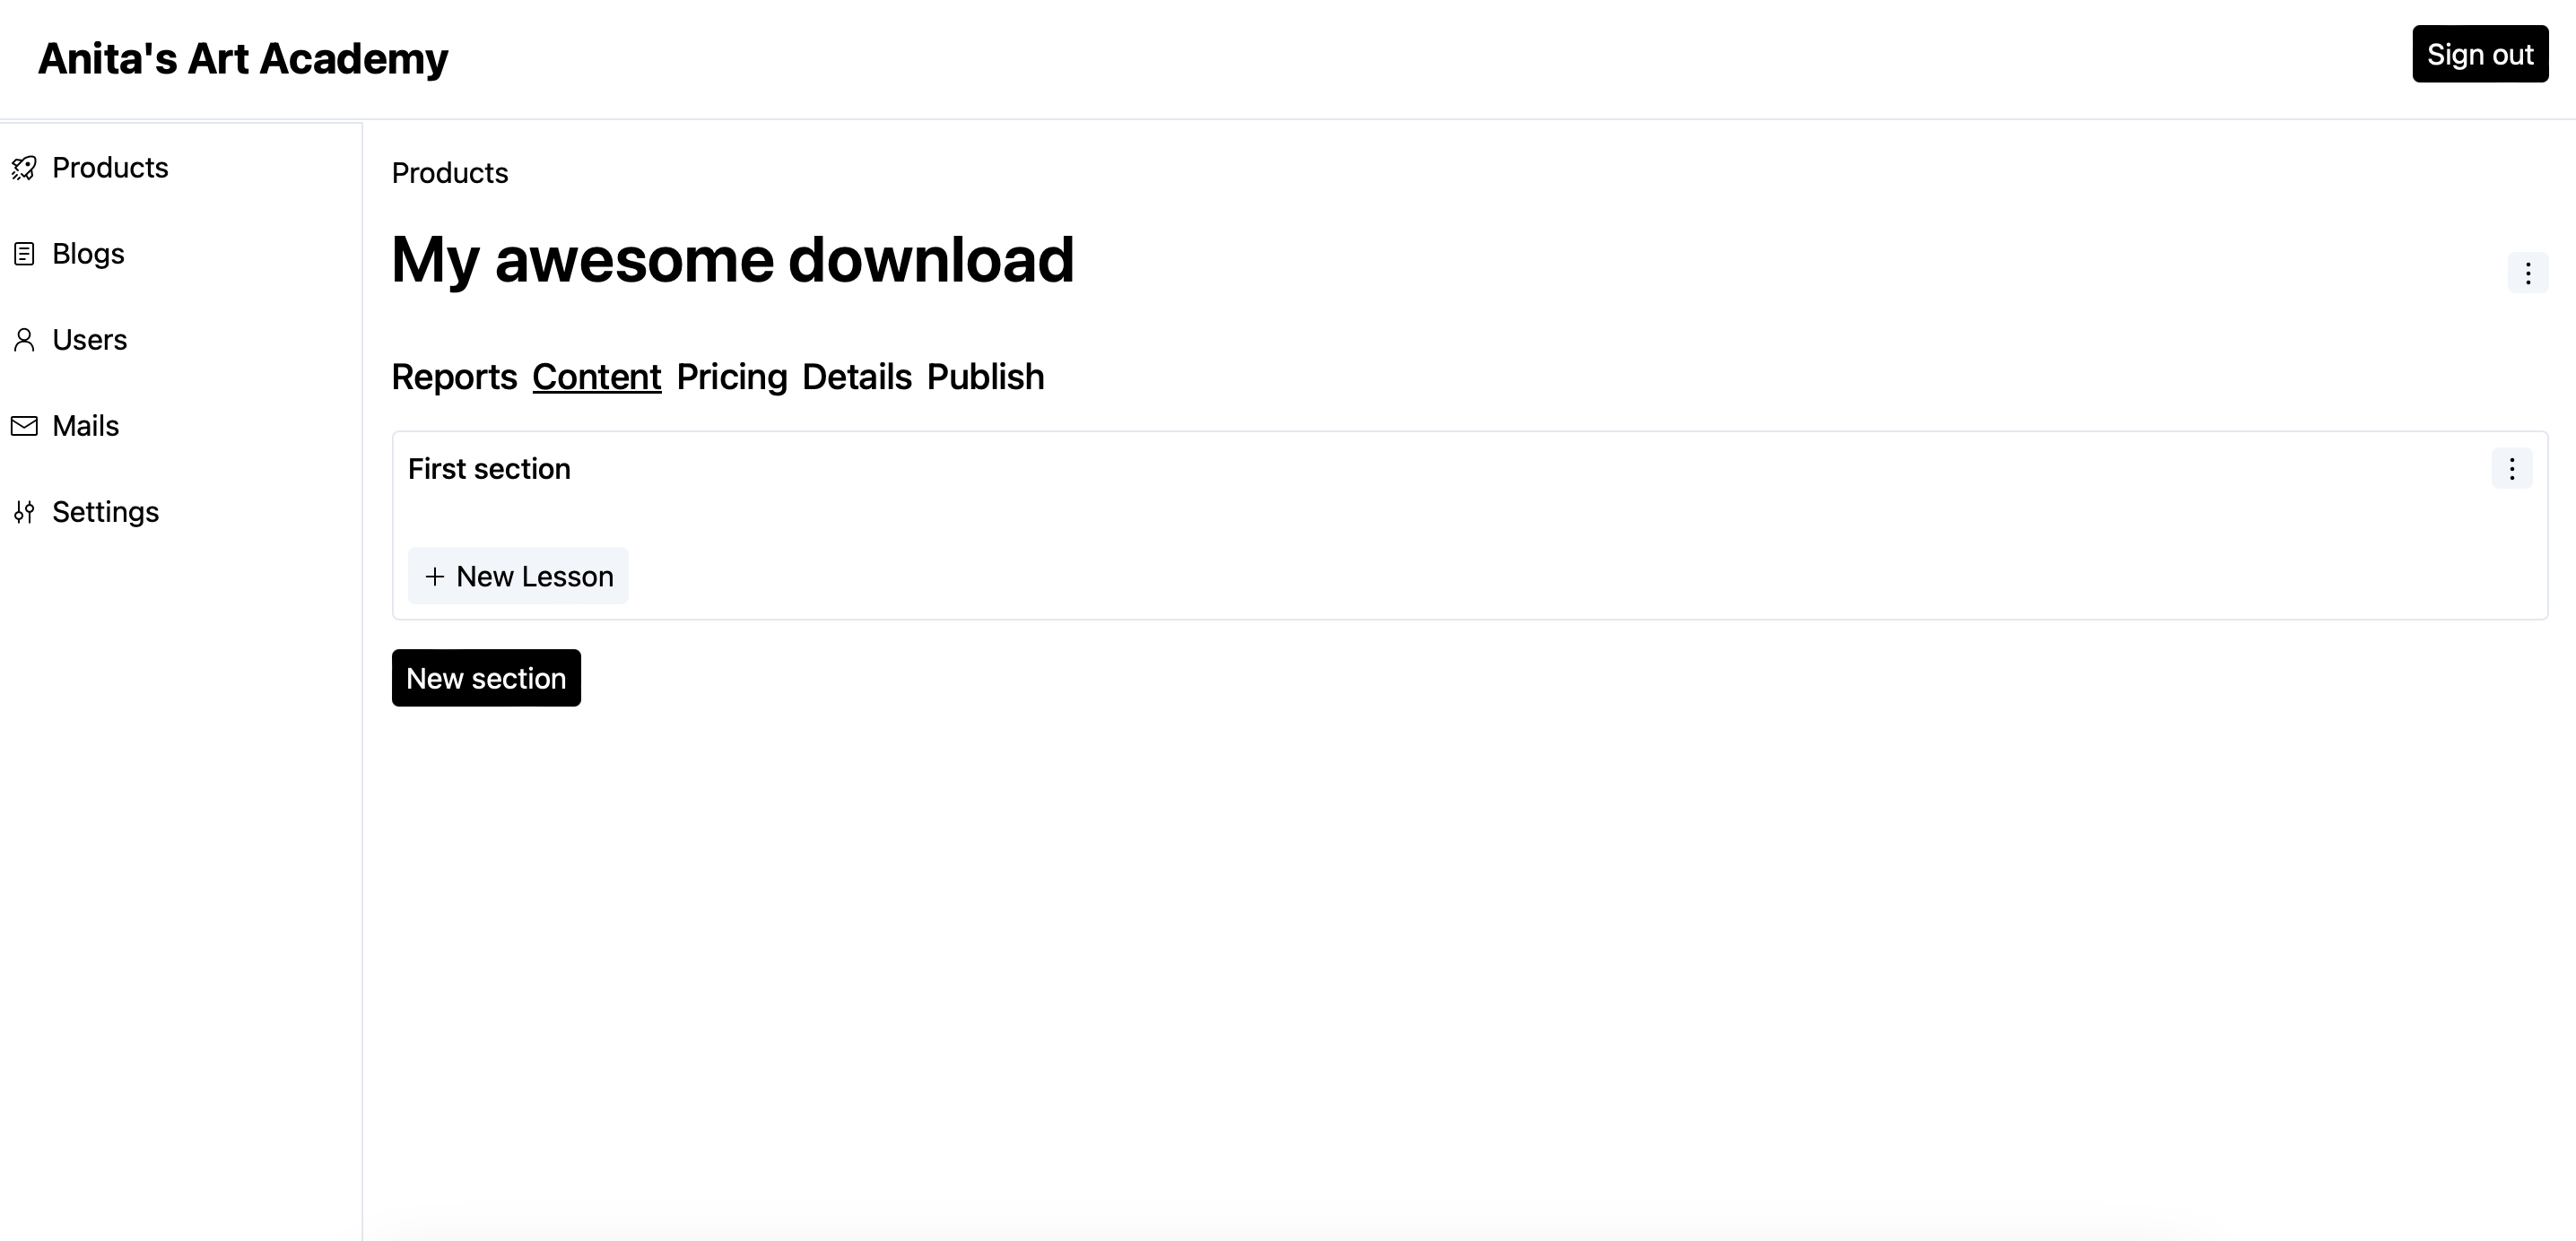
Task: Click the First section title
Action: coord(489,468)
